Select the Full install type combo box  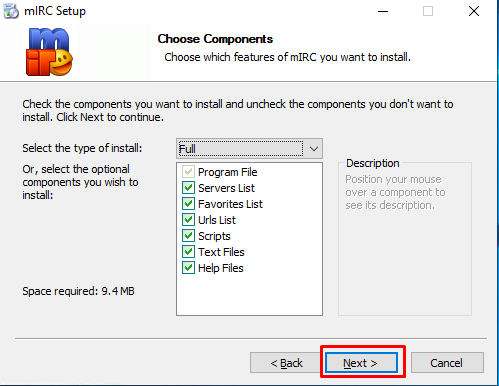[x=249, y=149]
